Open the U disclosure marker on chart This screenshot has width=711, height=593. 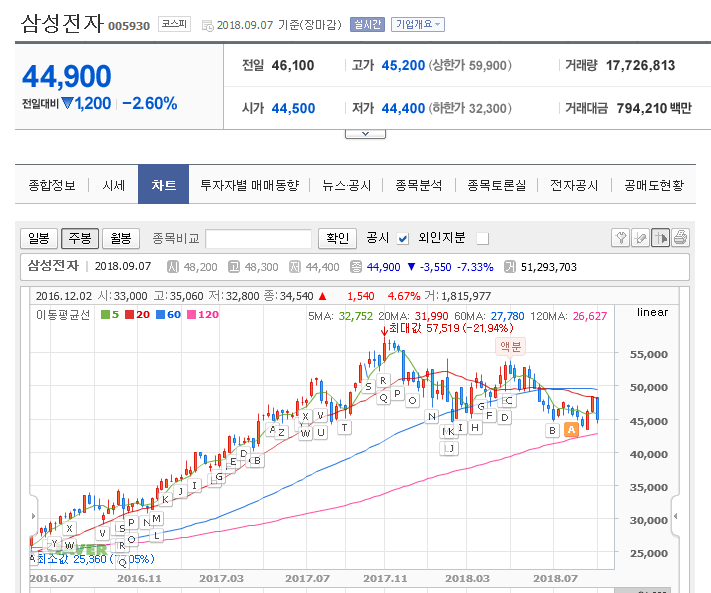click(321, 432)
